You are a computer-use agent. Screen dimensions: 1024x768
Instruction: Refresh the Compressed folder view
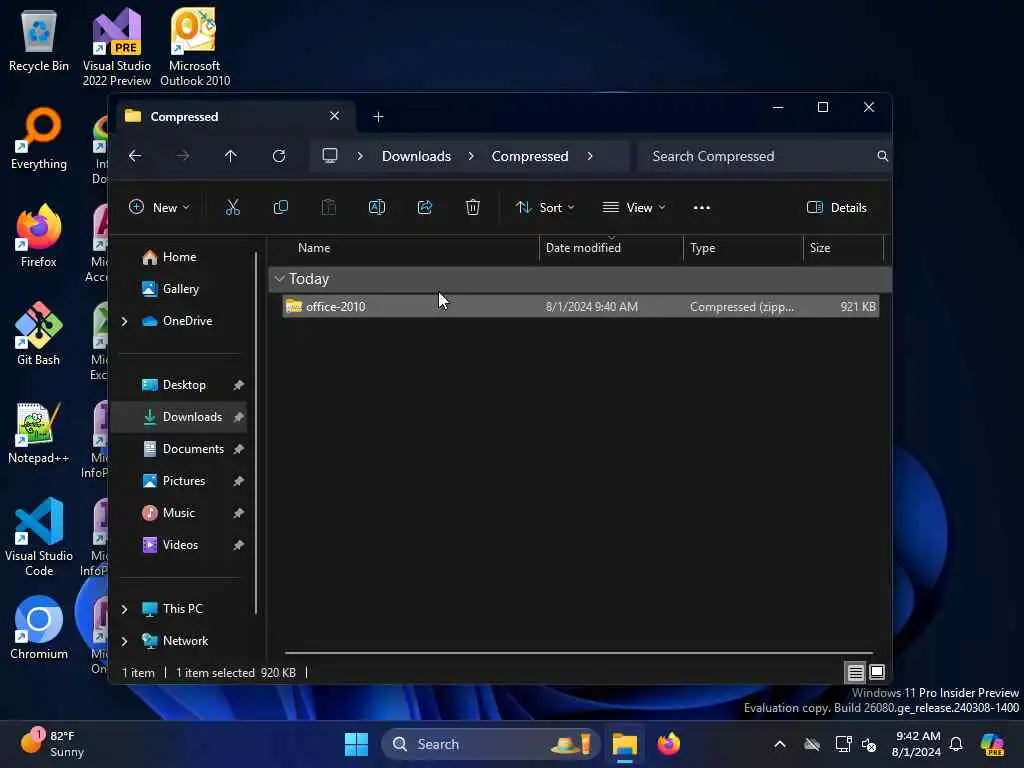[x=279, y=156]
